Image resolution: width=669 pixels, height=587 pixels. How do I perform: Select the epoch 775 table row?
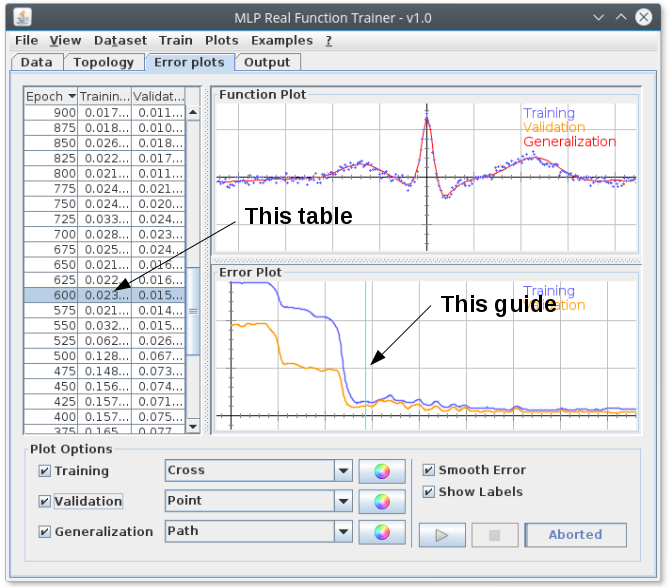[x=105, y=189]
